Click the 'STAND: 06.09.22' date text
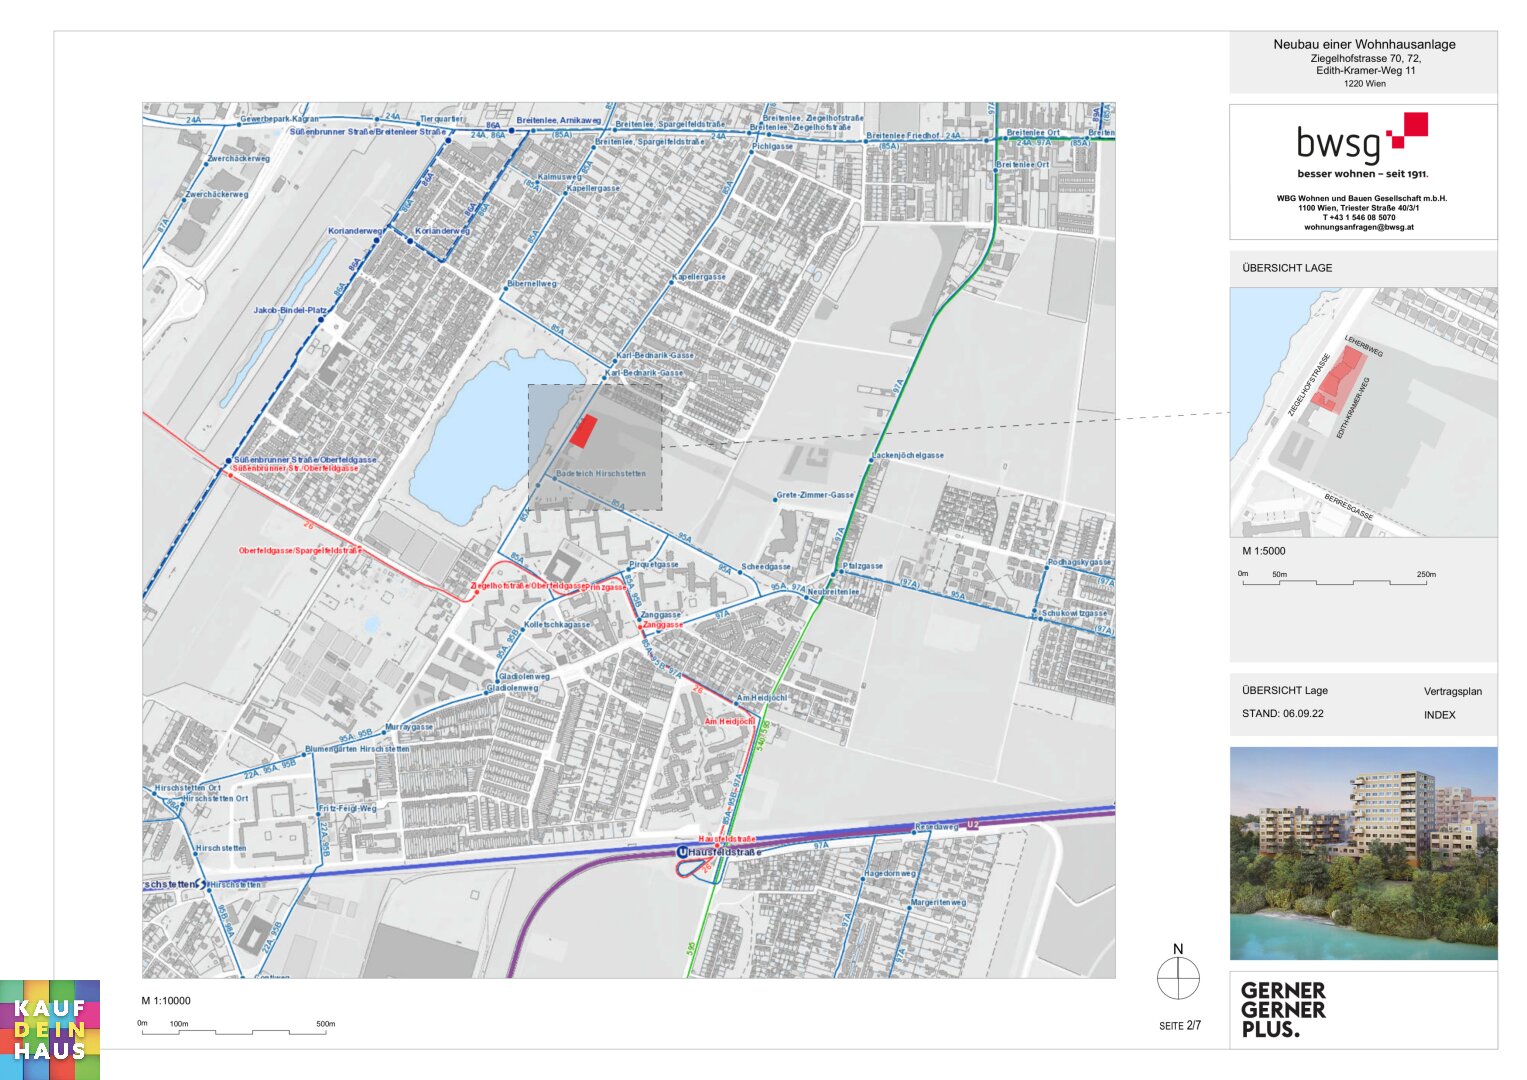 click(x=1282, y=714)
